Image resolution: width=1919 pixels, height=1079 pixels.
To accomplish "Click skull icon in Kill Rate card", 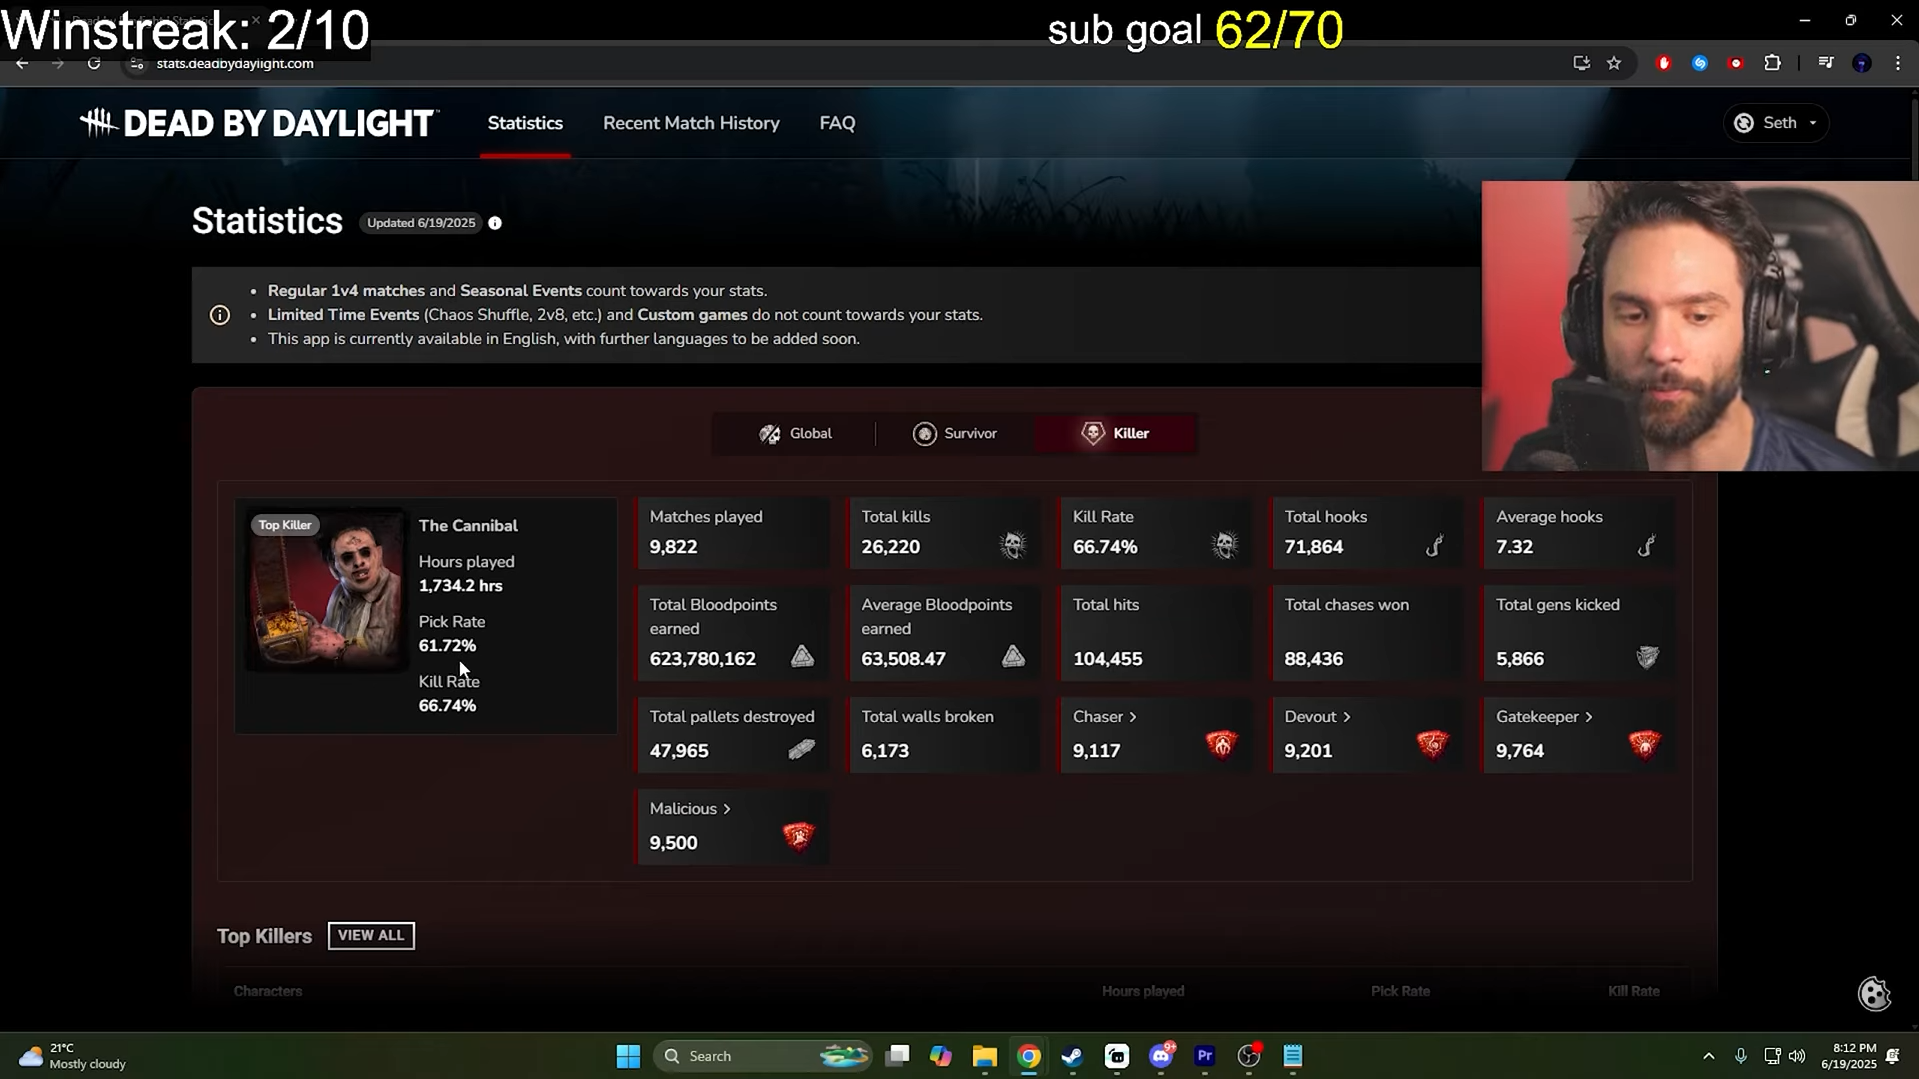I will coord(1225,545).
